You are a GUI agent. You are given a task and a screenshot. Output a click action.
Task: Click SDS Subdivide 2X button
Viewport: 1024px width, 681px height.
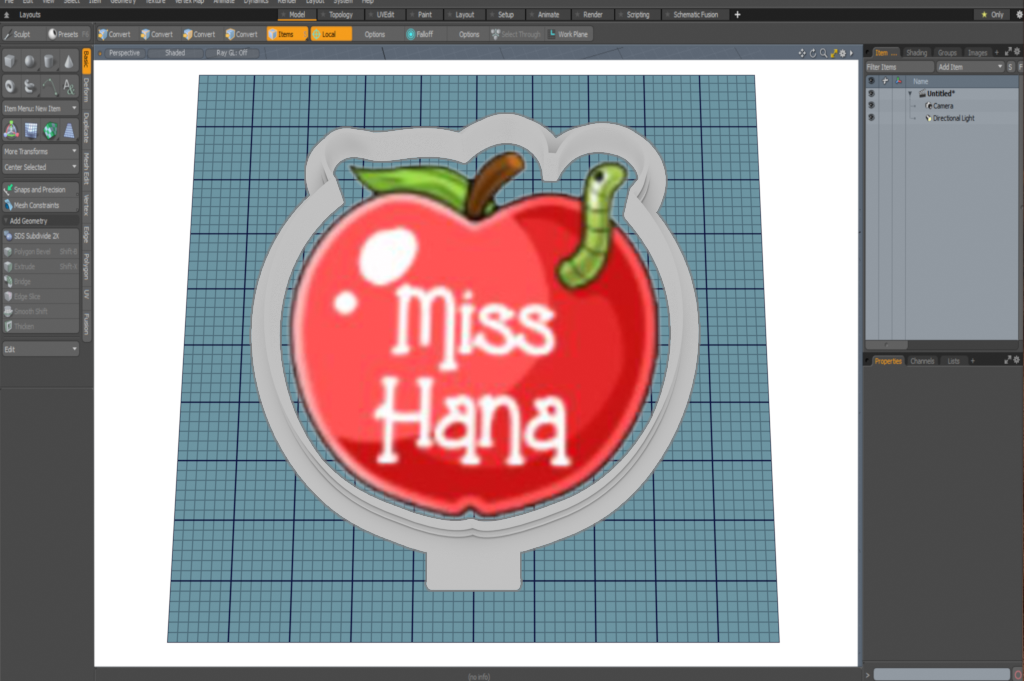pyautogui.click(x=40, y=236)
